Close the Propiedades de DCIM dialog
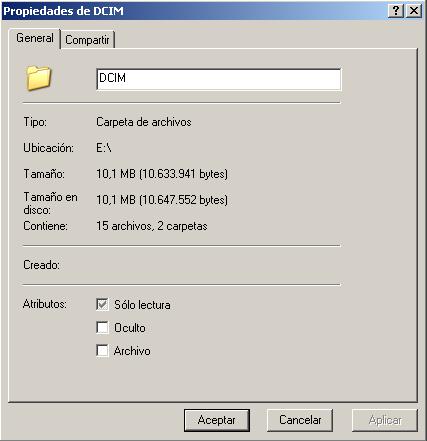The width and height of the screenshot is (427, 441). 414,11
